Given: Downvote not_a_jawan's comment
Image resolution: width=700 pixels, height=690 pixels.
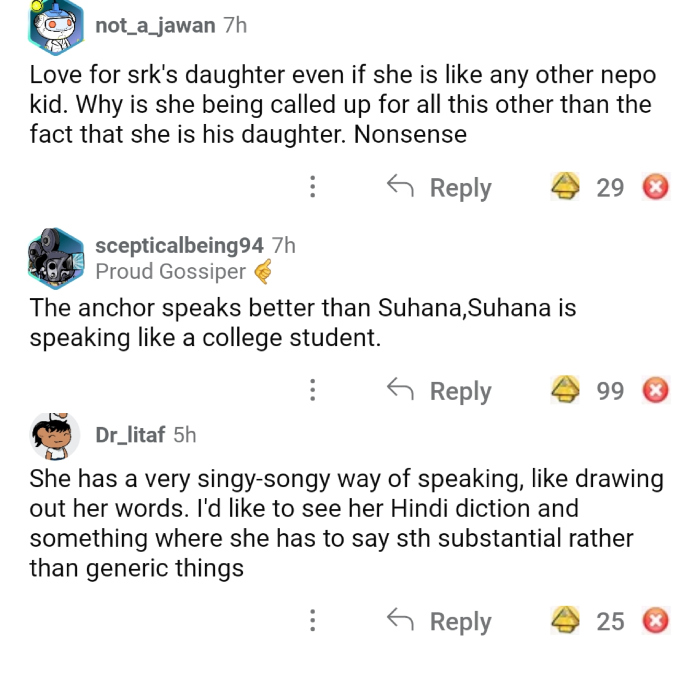Looking at the screenshot, I should pos(655,187).
